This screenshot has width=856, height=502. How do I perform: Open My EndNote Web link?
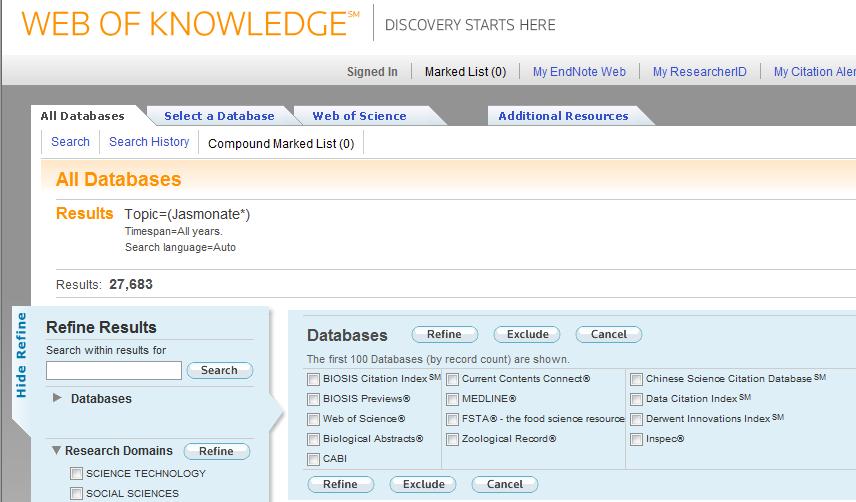579,71
